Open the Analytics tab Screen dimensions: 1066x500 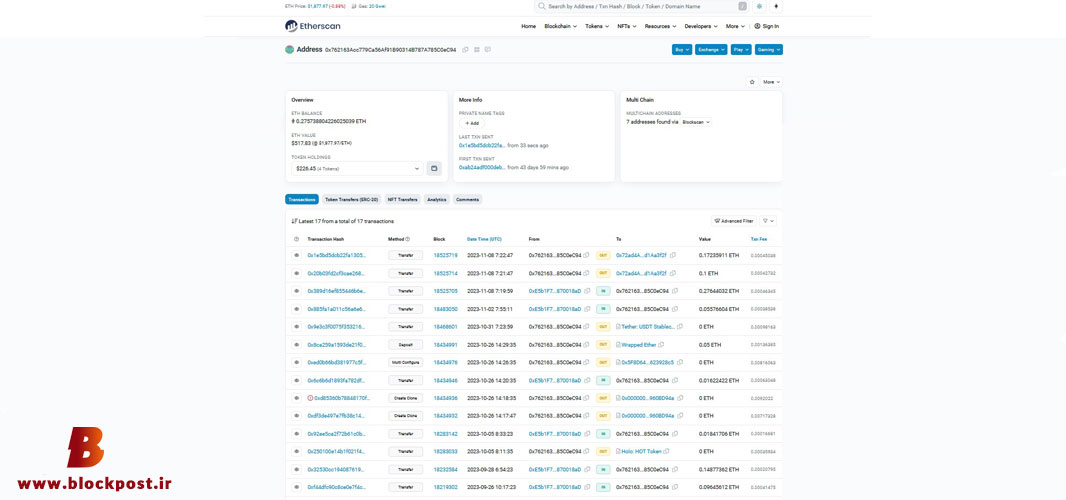(436, 199)
